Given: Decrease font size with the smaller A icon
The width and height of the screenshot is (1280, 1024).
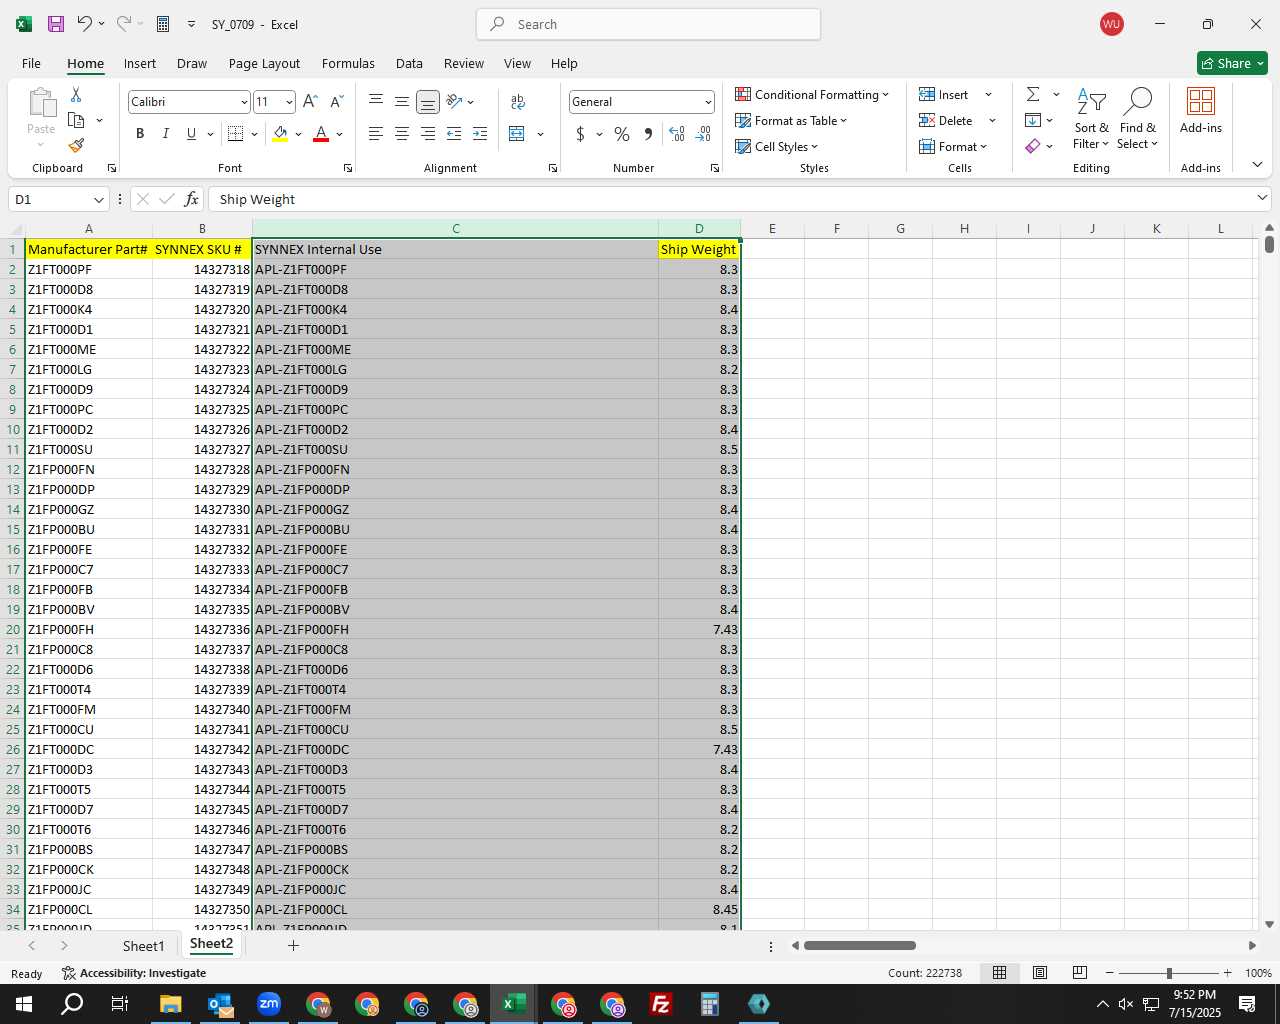Looking at the screenshot, I should pyautogui.click(x=336, y=102).
